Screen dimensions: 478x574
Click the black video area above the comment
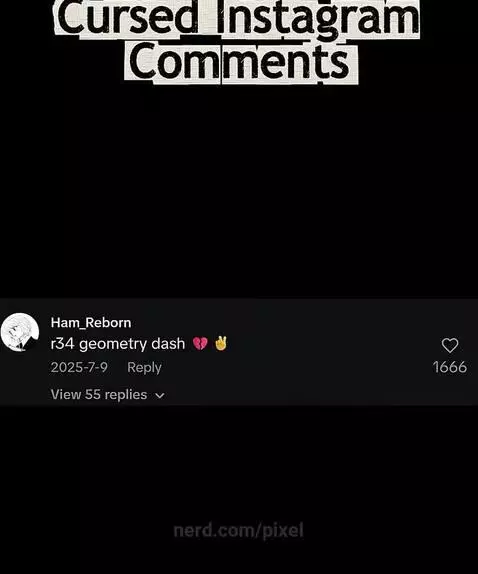pyautogui.click(x=239, y=190)
